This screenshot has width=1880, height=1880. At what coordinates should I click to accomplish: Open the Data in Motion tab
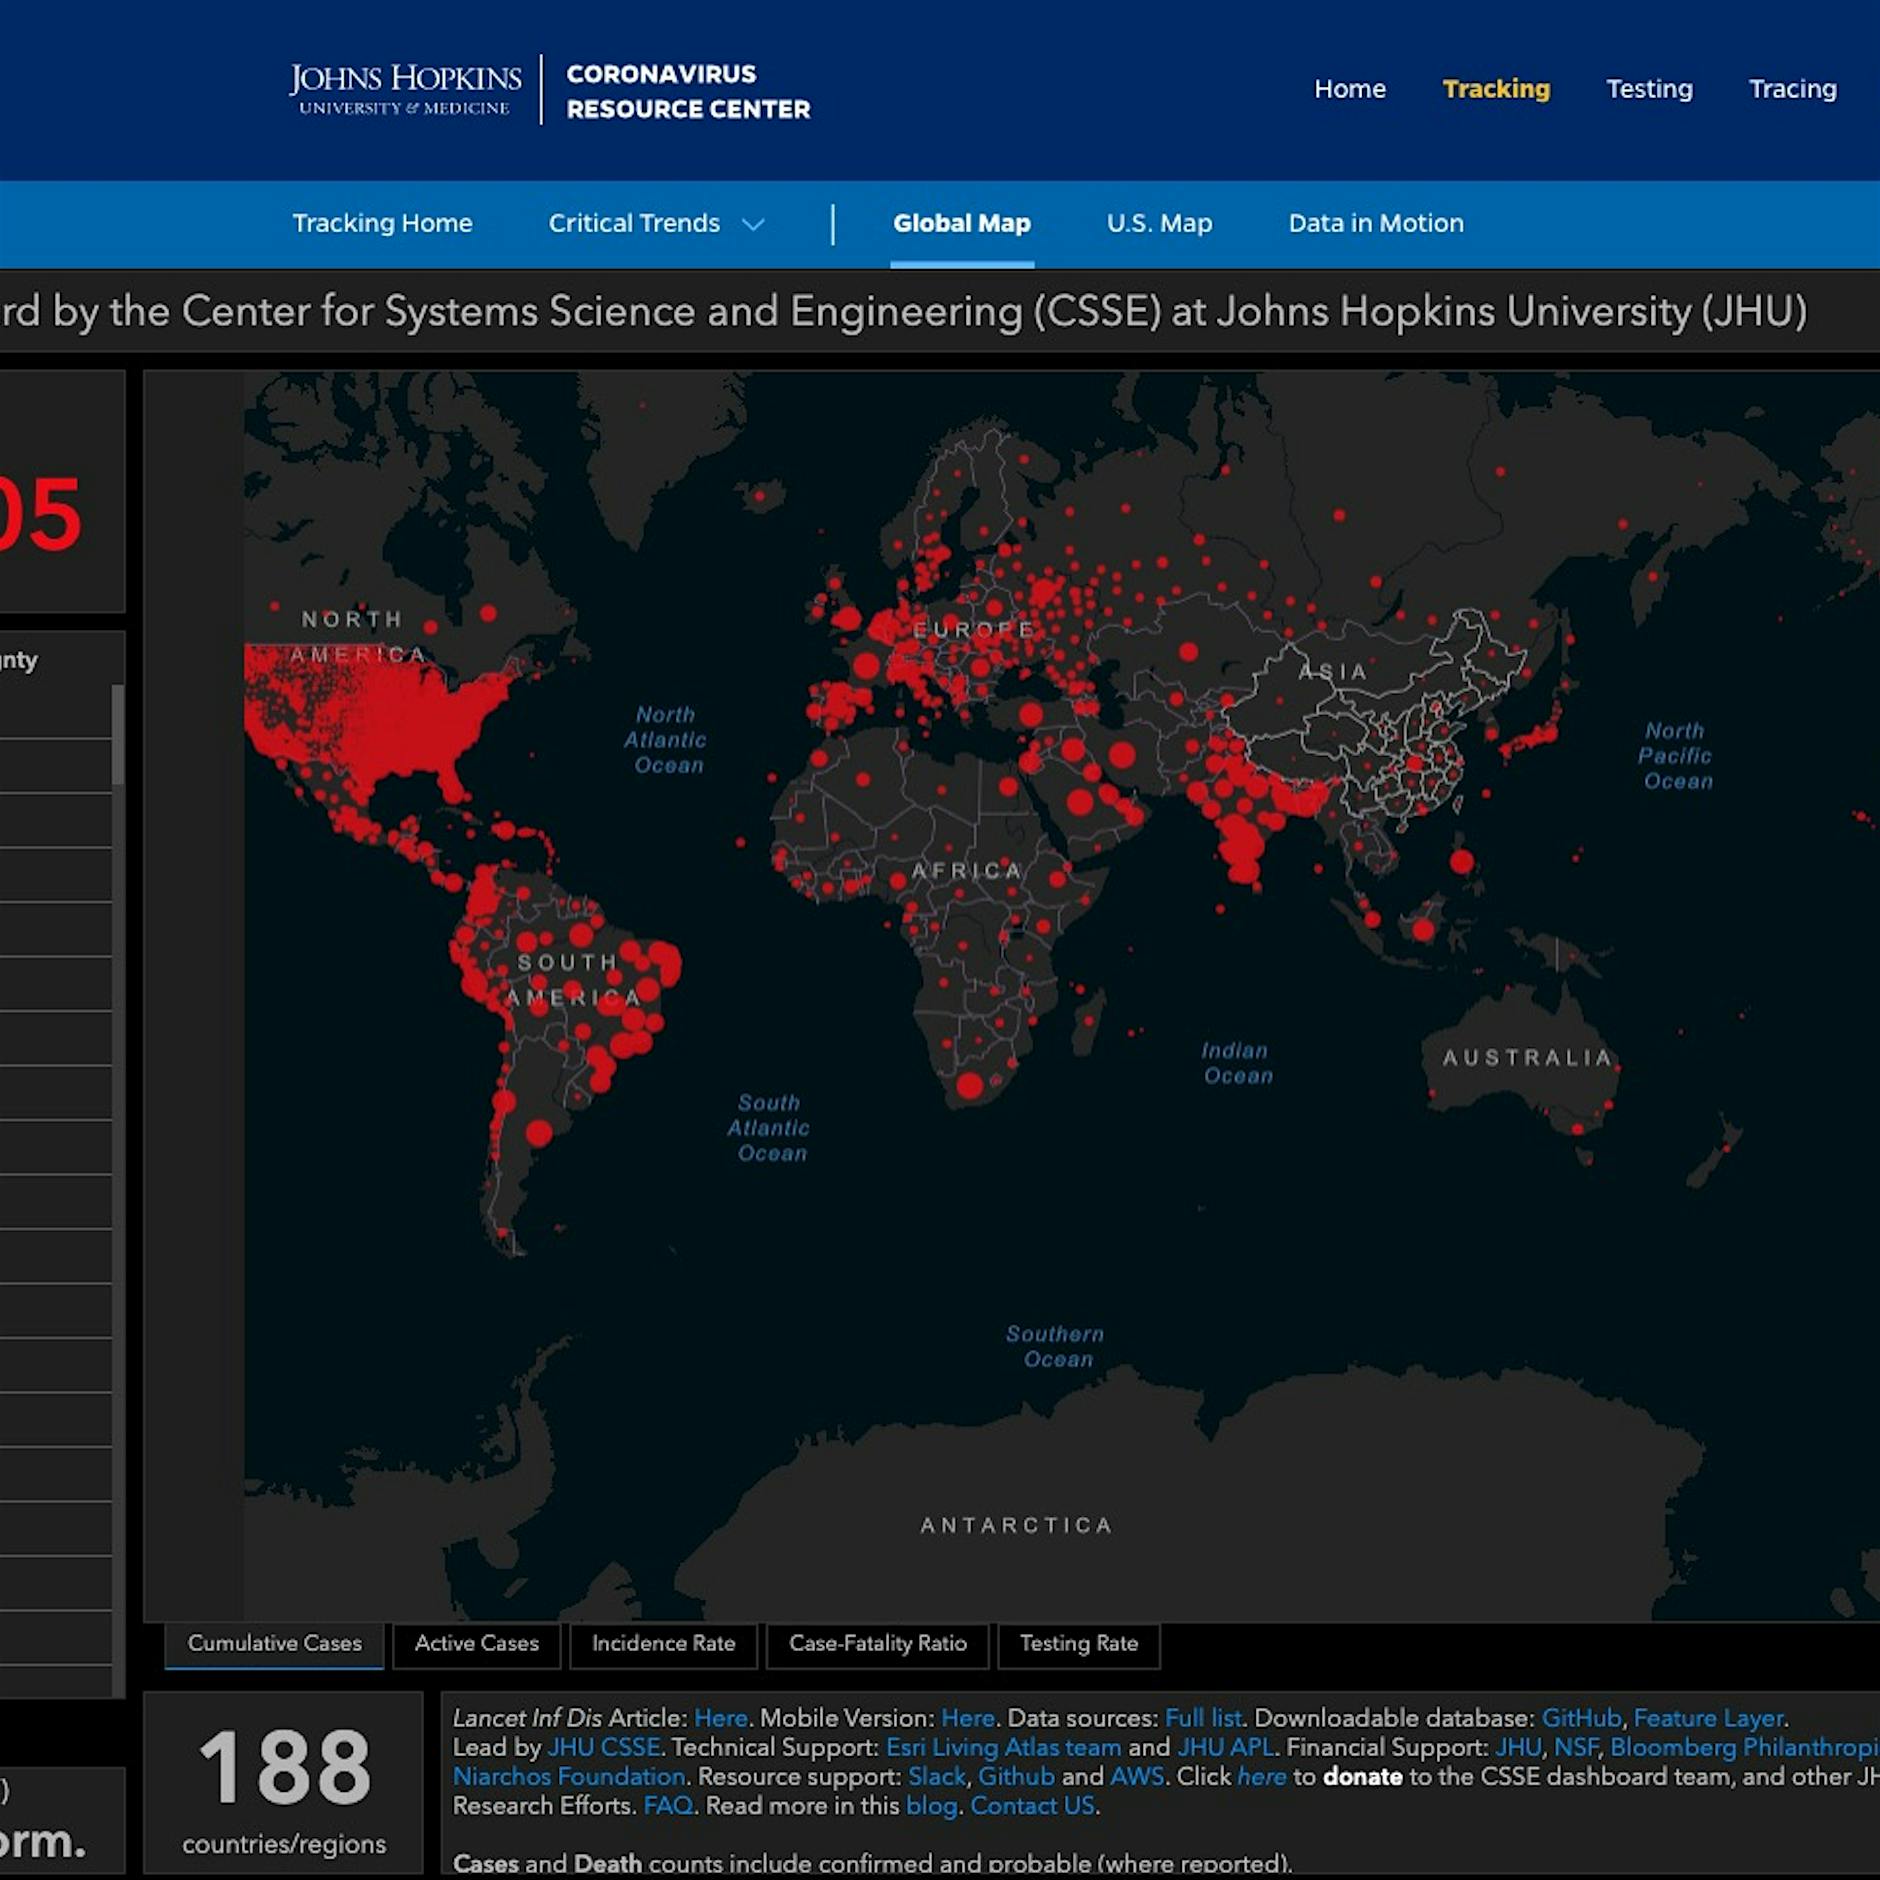[1375, 223]
